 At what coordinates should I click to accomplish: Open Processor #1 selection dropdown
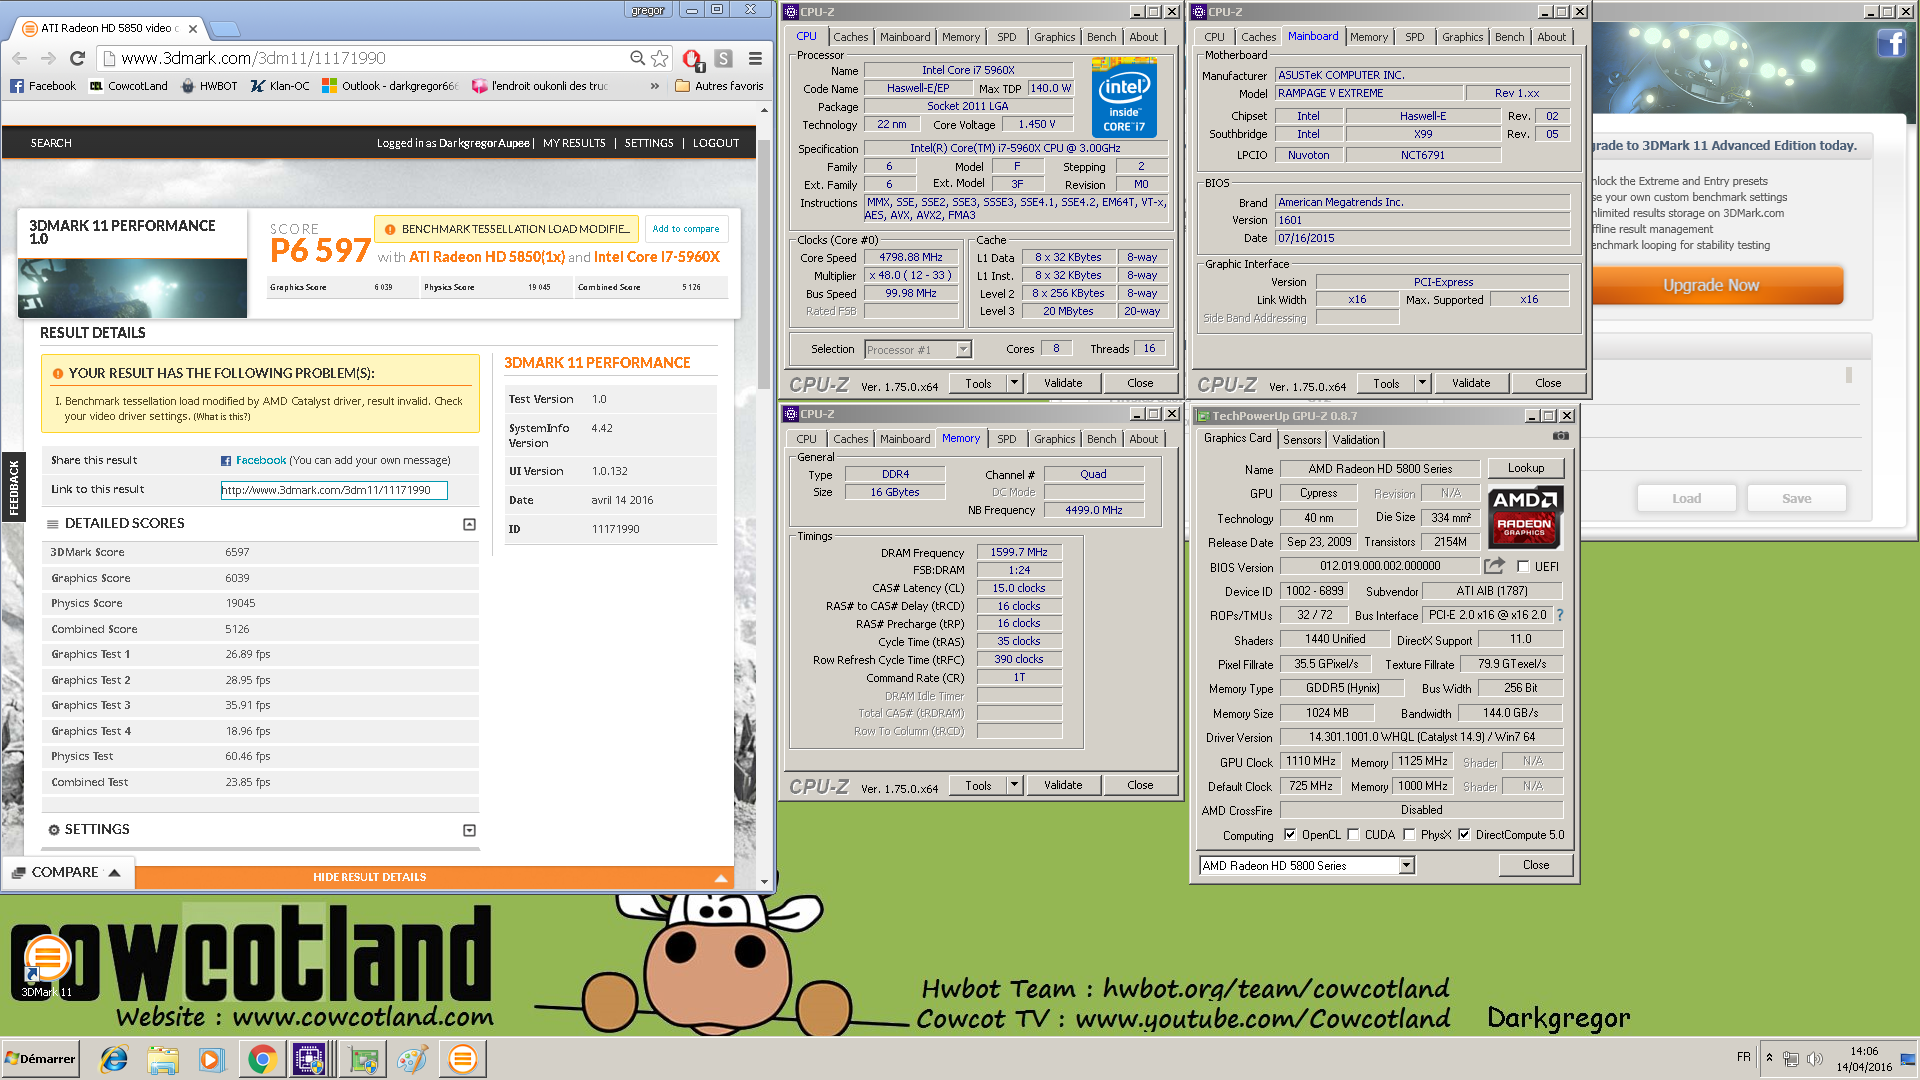[x=964, y=350]
